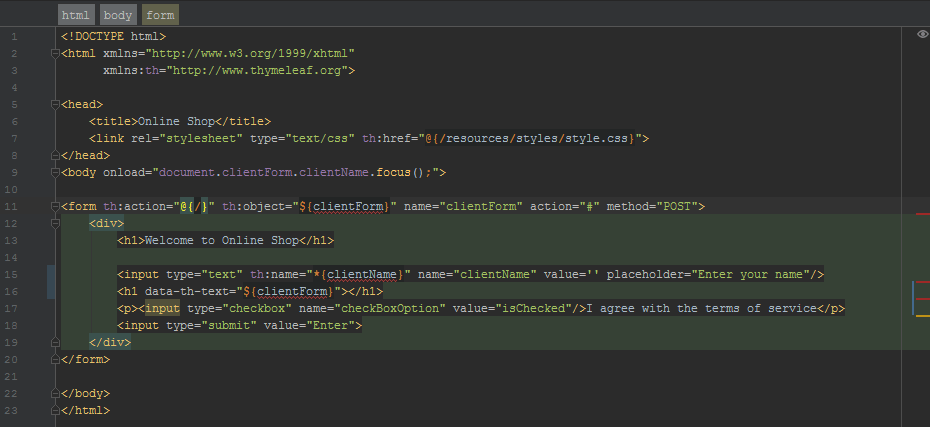The image size is (930, 427).
Task: Click the data-th-text ${clientForm} expression on line 16
Action: click(x=289, y=291)
